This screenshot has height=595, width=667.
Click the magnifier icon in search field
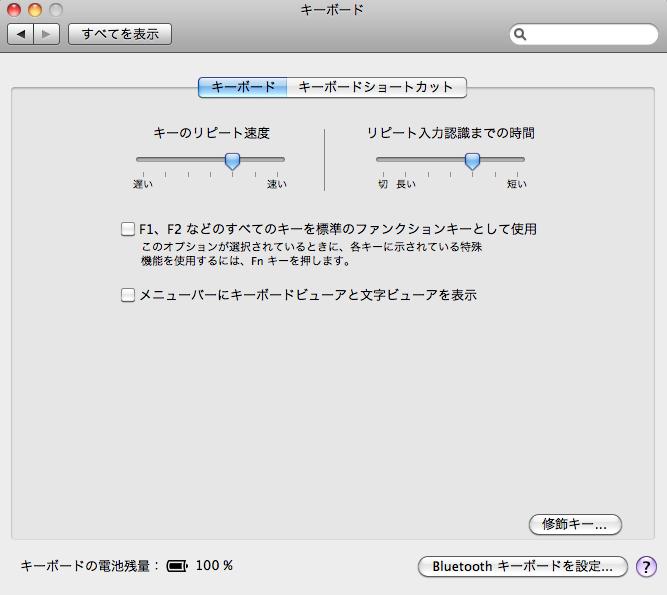pyautogui.click(x=520, y=34)
